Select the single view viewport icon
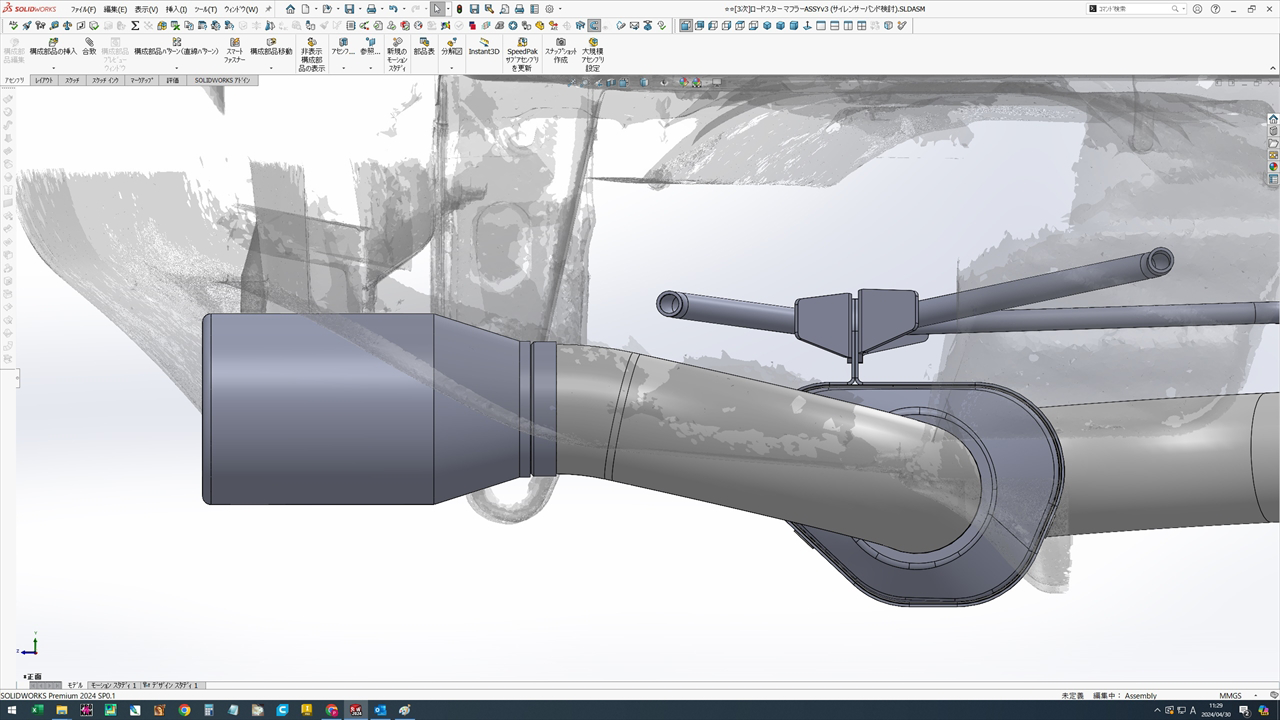This screenshot has height=720, width=1280. (821, 26)
